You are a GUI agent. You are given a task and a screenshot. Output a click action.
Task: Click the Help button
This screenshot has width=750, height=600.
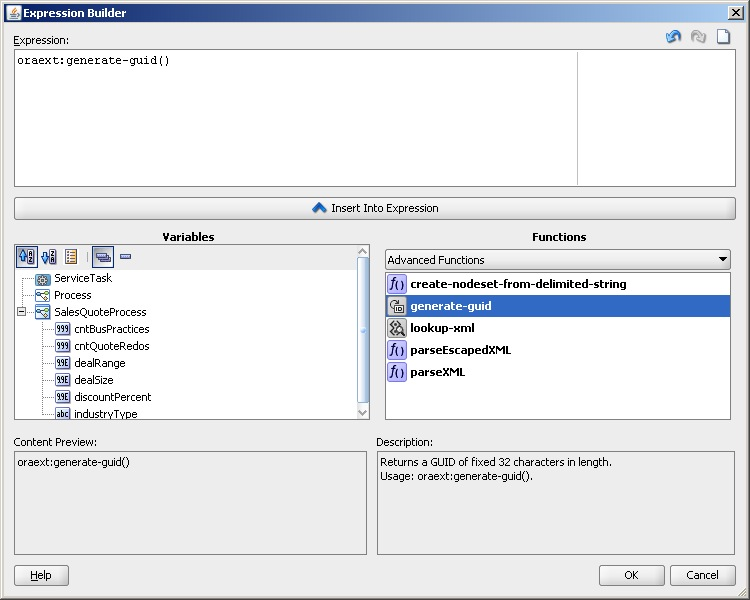(41, 575)
